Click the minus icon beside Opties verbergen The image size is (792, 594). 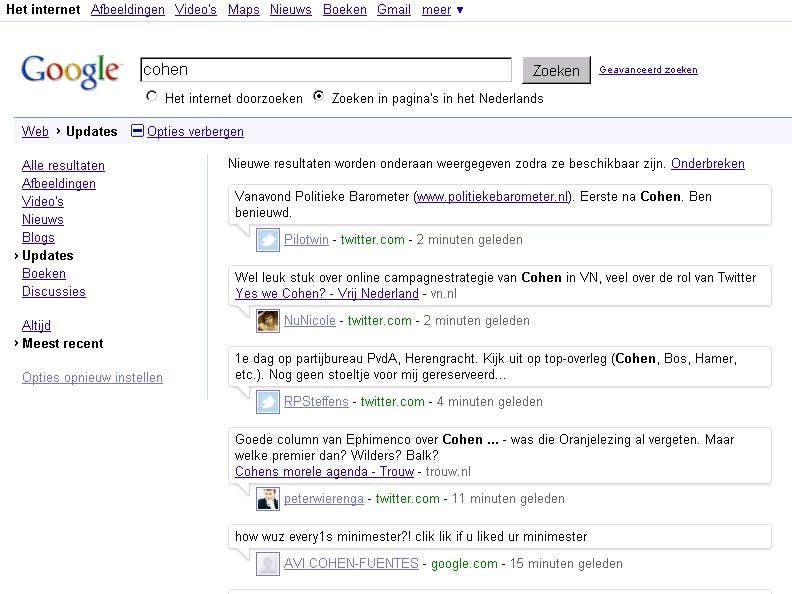(x=137, y=131)
